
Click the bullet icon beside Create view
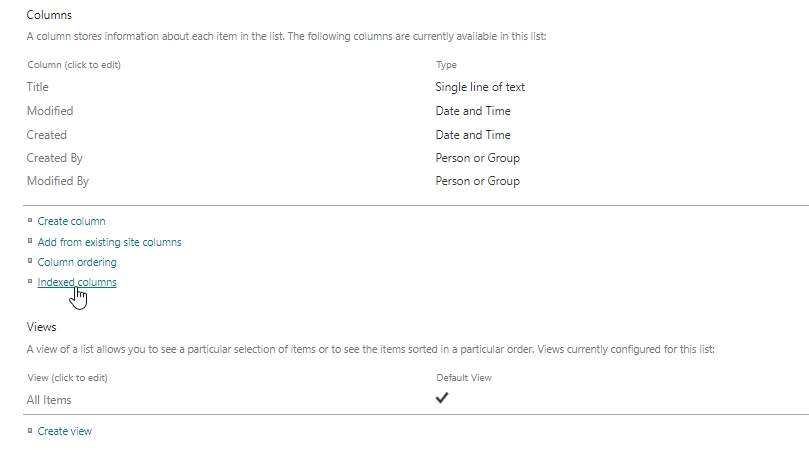click(30, 430)
